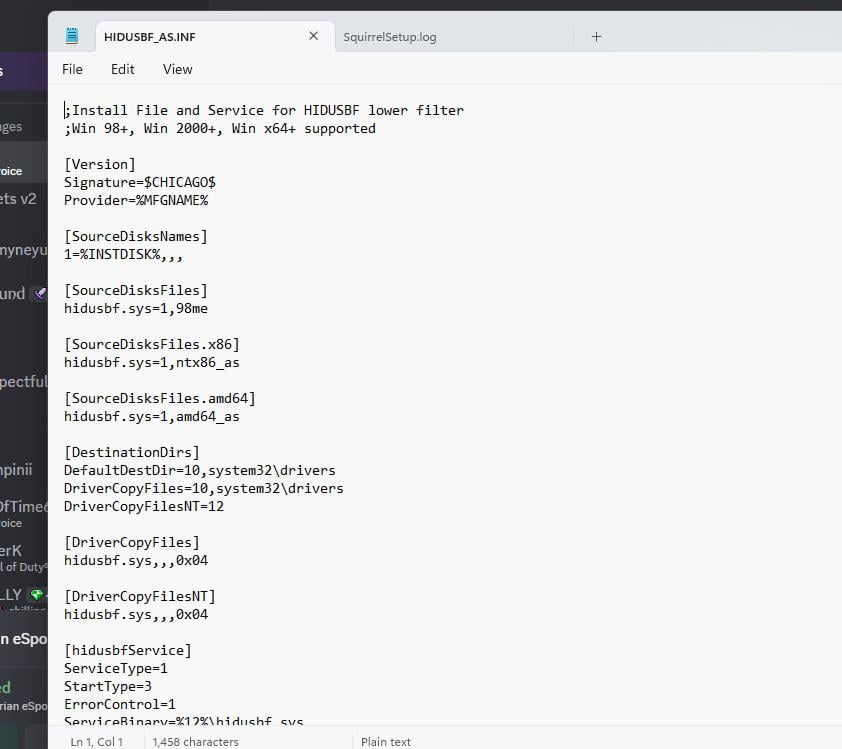Click the Notepad app icon in title bar
The width and height of the screenshot is (842, 749).
point(71,36)
